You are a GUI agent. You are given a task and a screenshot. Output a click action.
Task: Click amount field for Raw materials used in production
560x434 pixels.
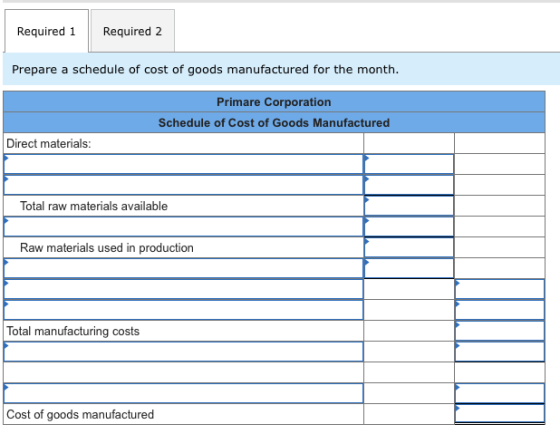[x=409, y=248]
